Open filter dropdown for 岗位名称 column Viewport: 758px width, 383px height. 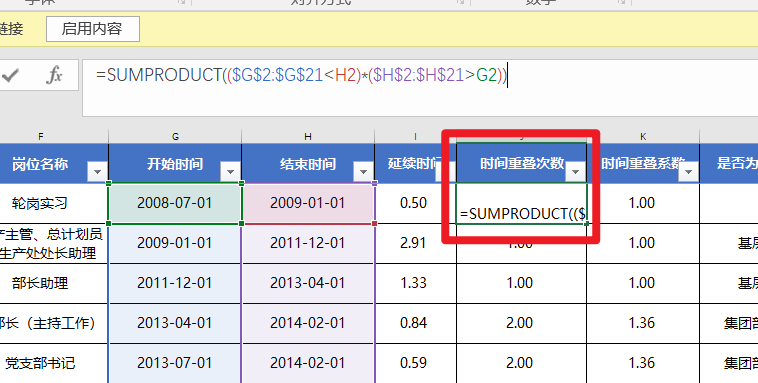pos(98,172)
